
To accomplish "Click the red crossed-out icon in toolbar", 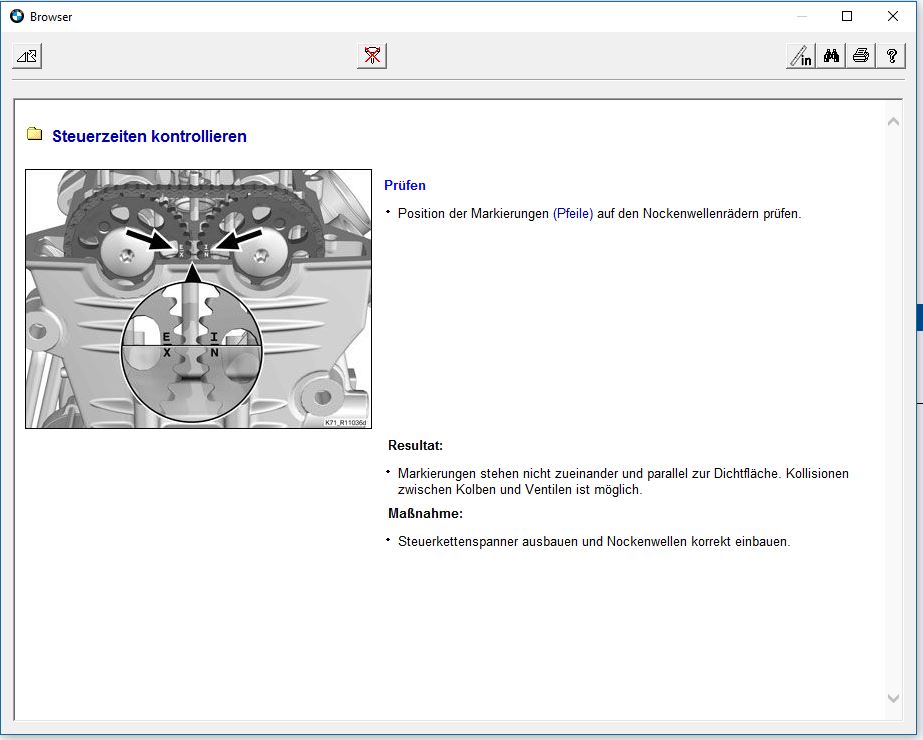I will point(372,56).
